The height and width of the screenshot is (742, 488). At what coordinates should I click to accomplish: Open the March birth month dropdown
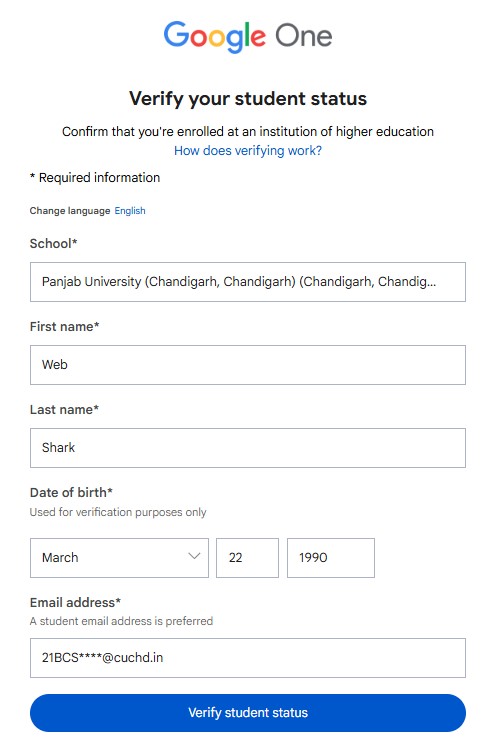coord(119,557)
